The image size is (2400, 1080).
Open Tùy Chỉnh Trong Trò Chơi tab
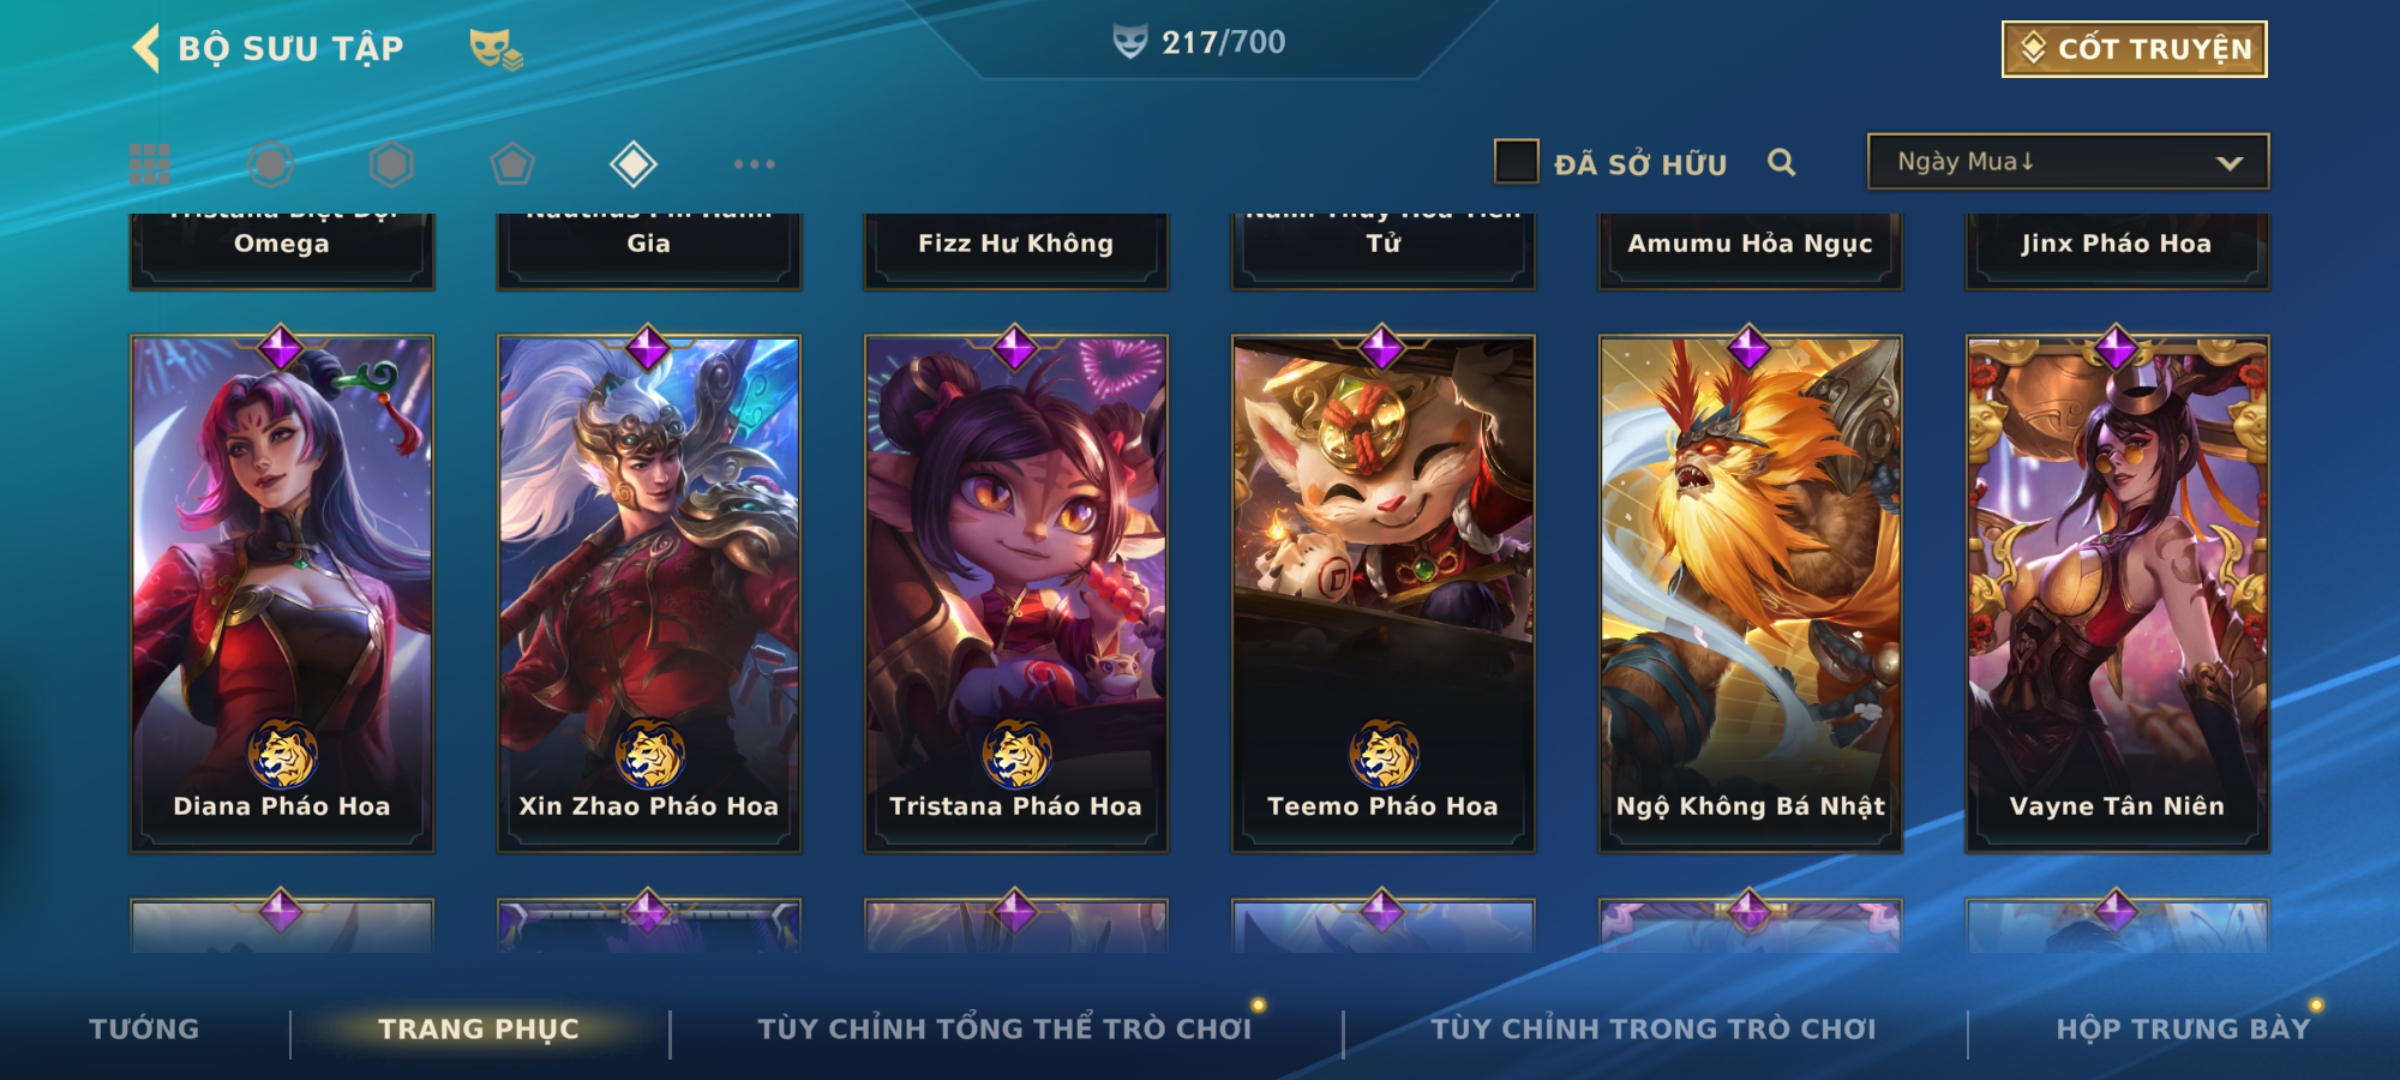[x=1653, y=1029]
